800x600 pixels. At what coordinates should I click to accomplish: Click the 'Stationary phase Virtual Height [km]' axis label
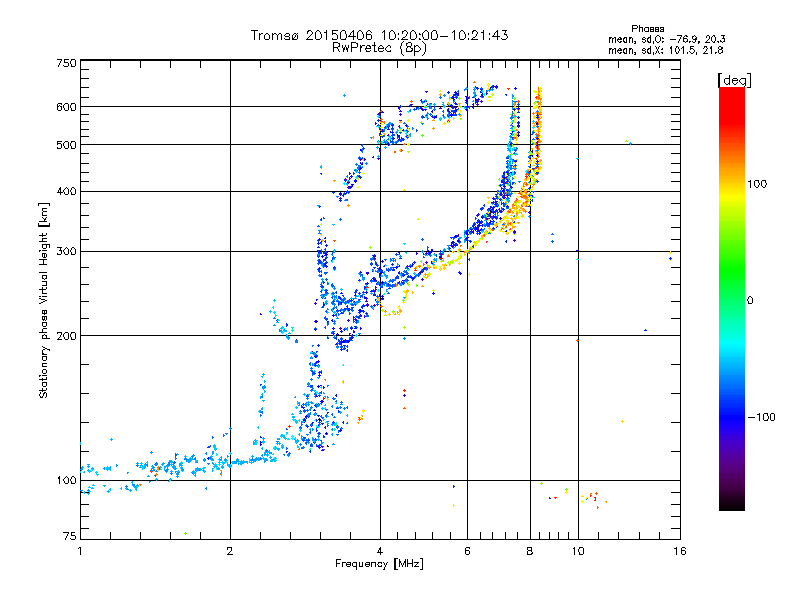(43, 300)
